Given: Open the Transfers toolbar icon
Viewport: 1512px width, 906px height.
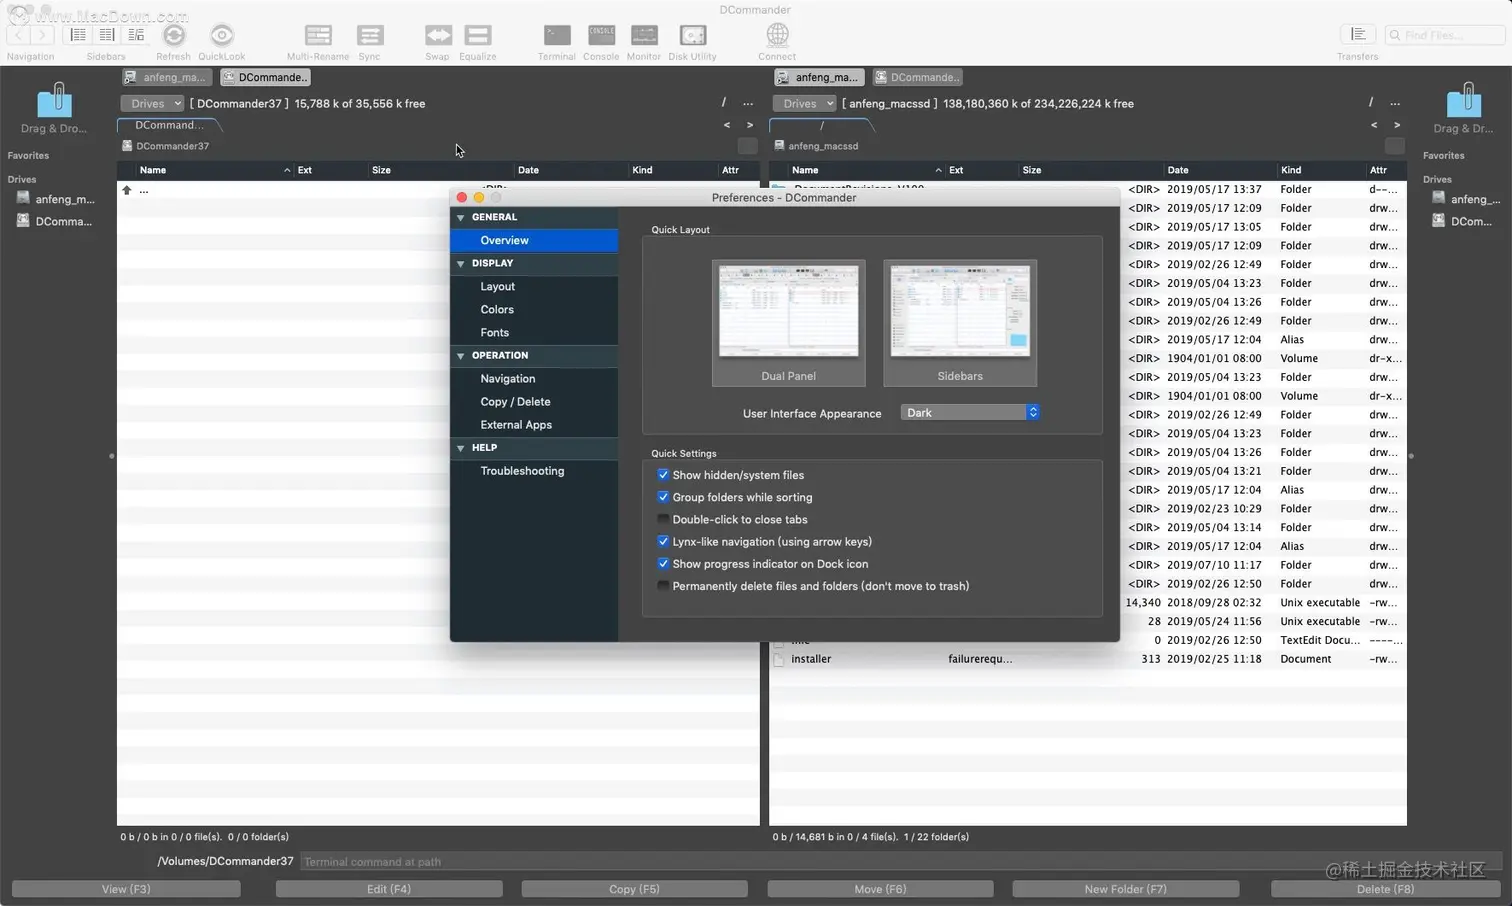Looking at the screenshot, I should pos(1358,35).
